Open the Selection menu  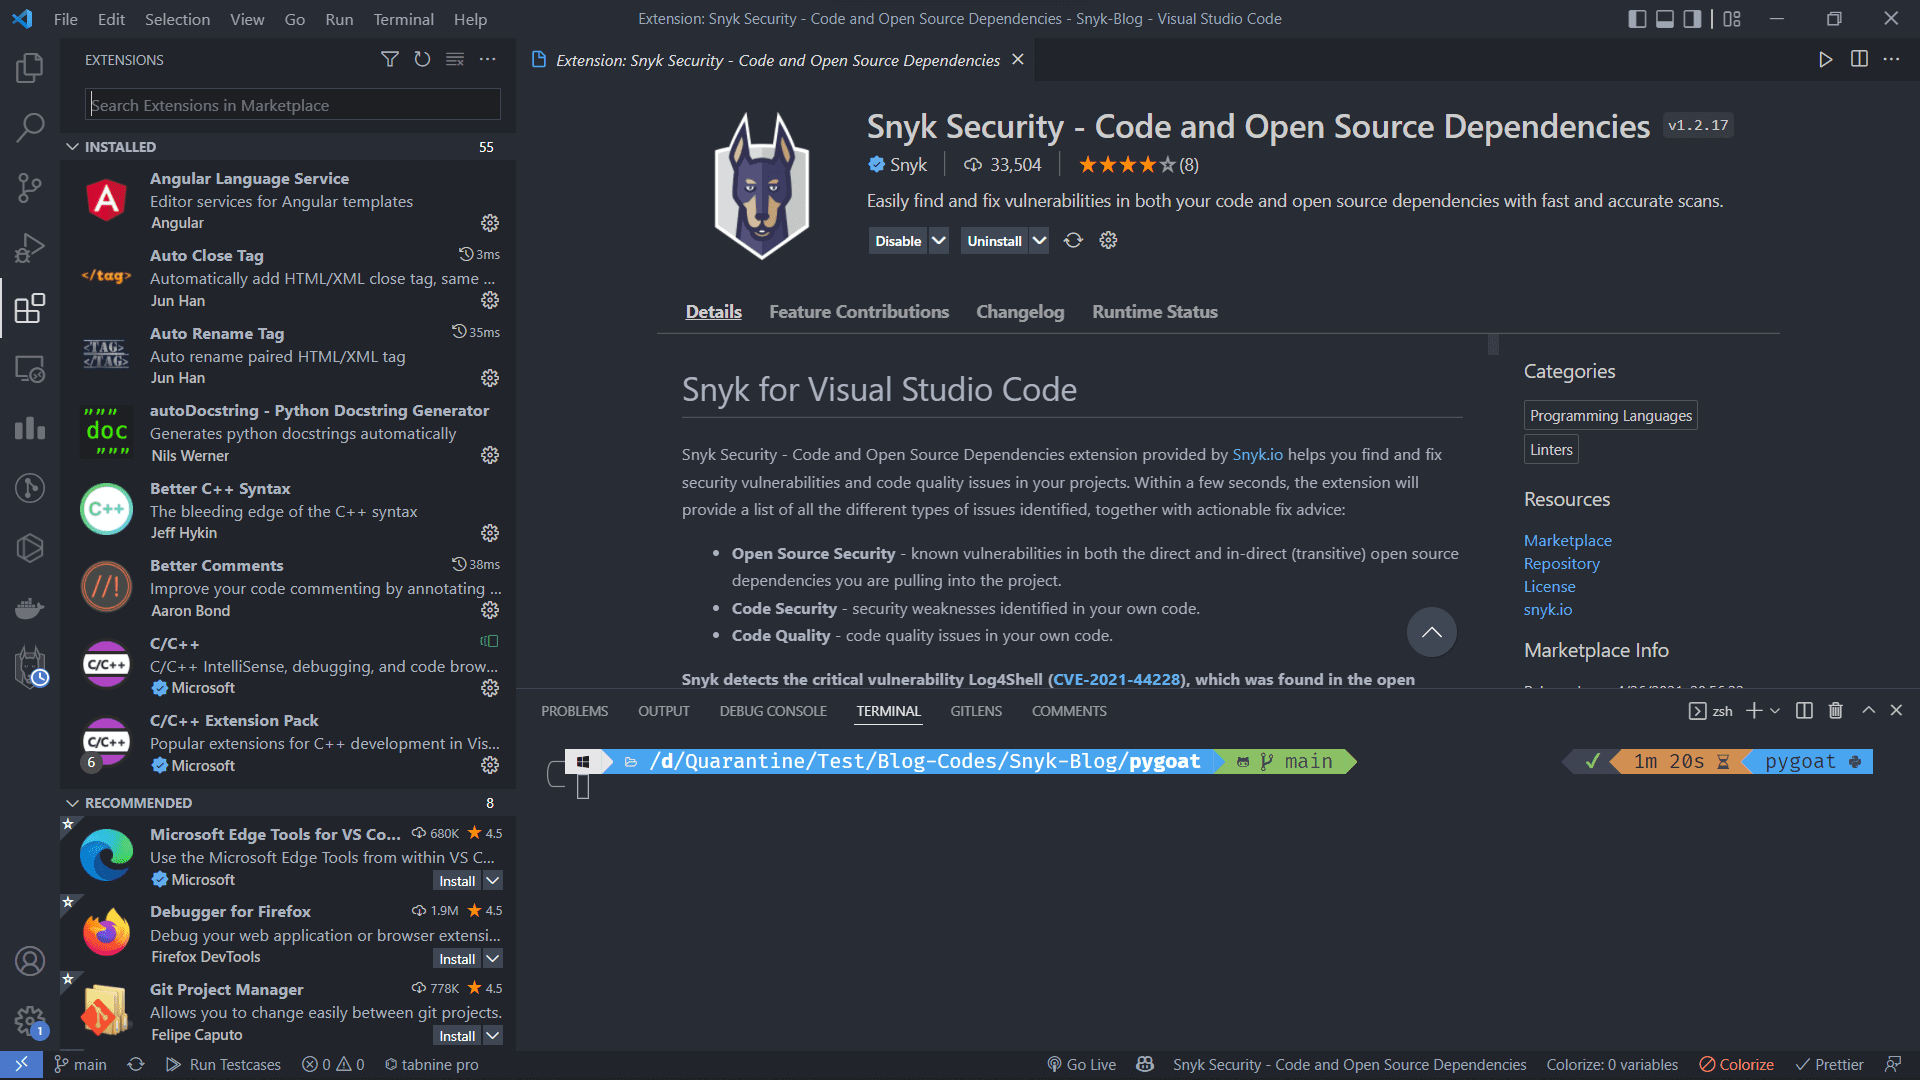[177, 19]
